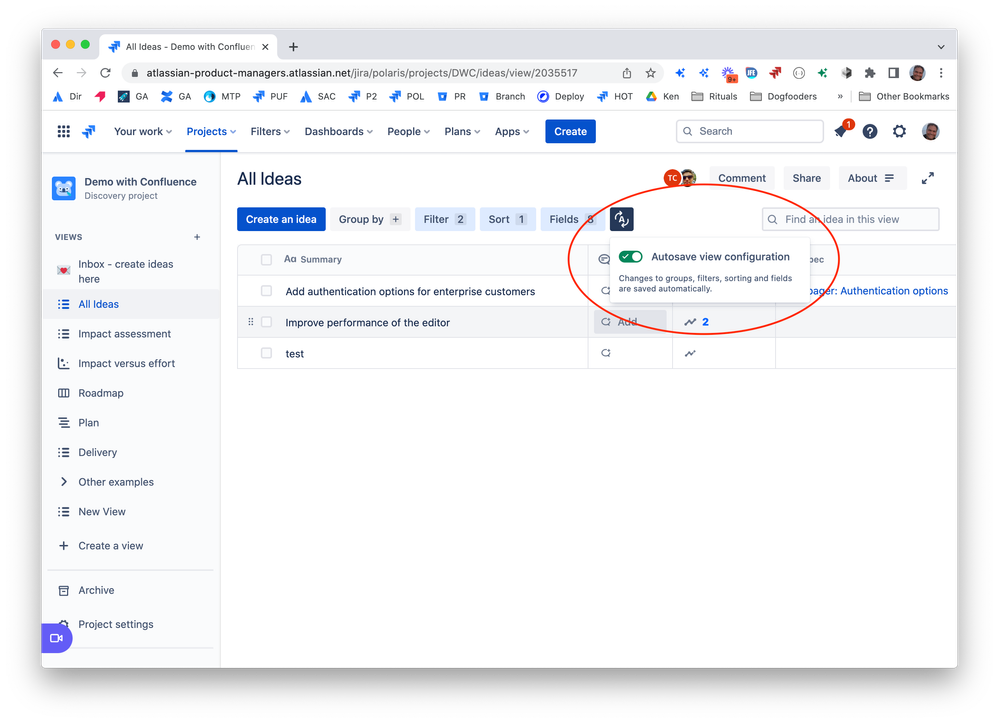
Task: Click the plus icon next to VIEWS
Action: tap(197, 237)
